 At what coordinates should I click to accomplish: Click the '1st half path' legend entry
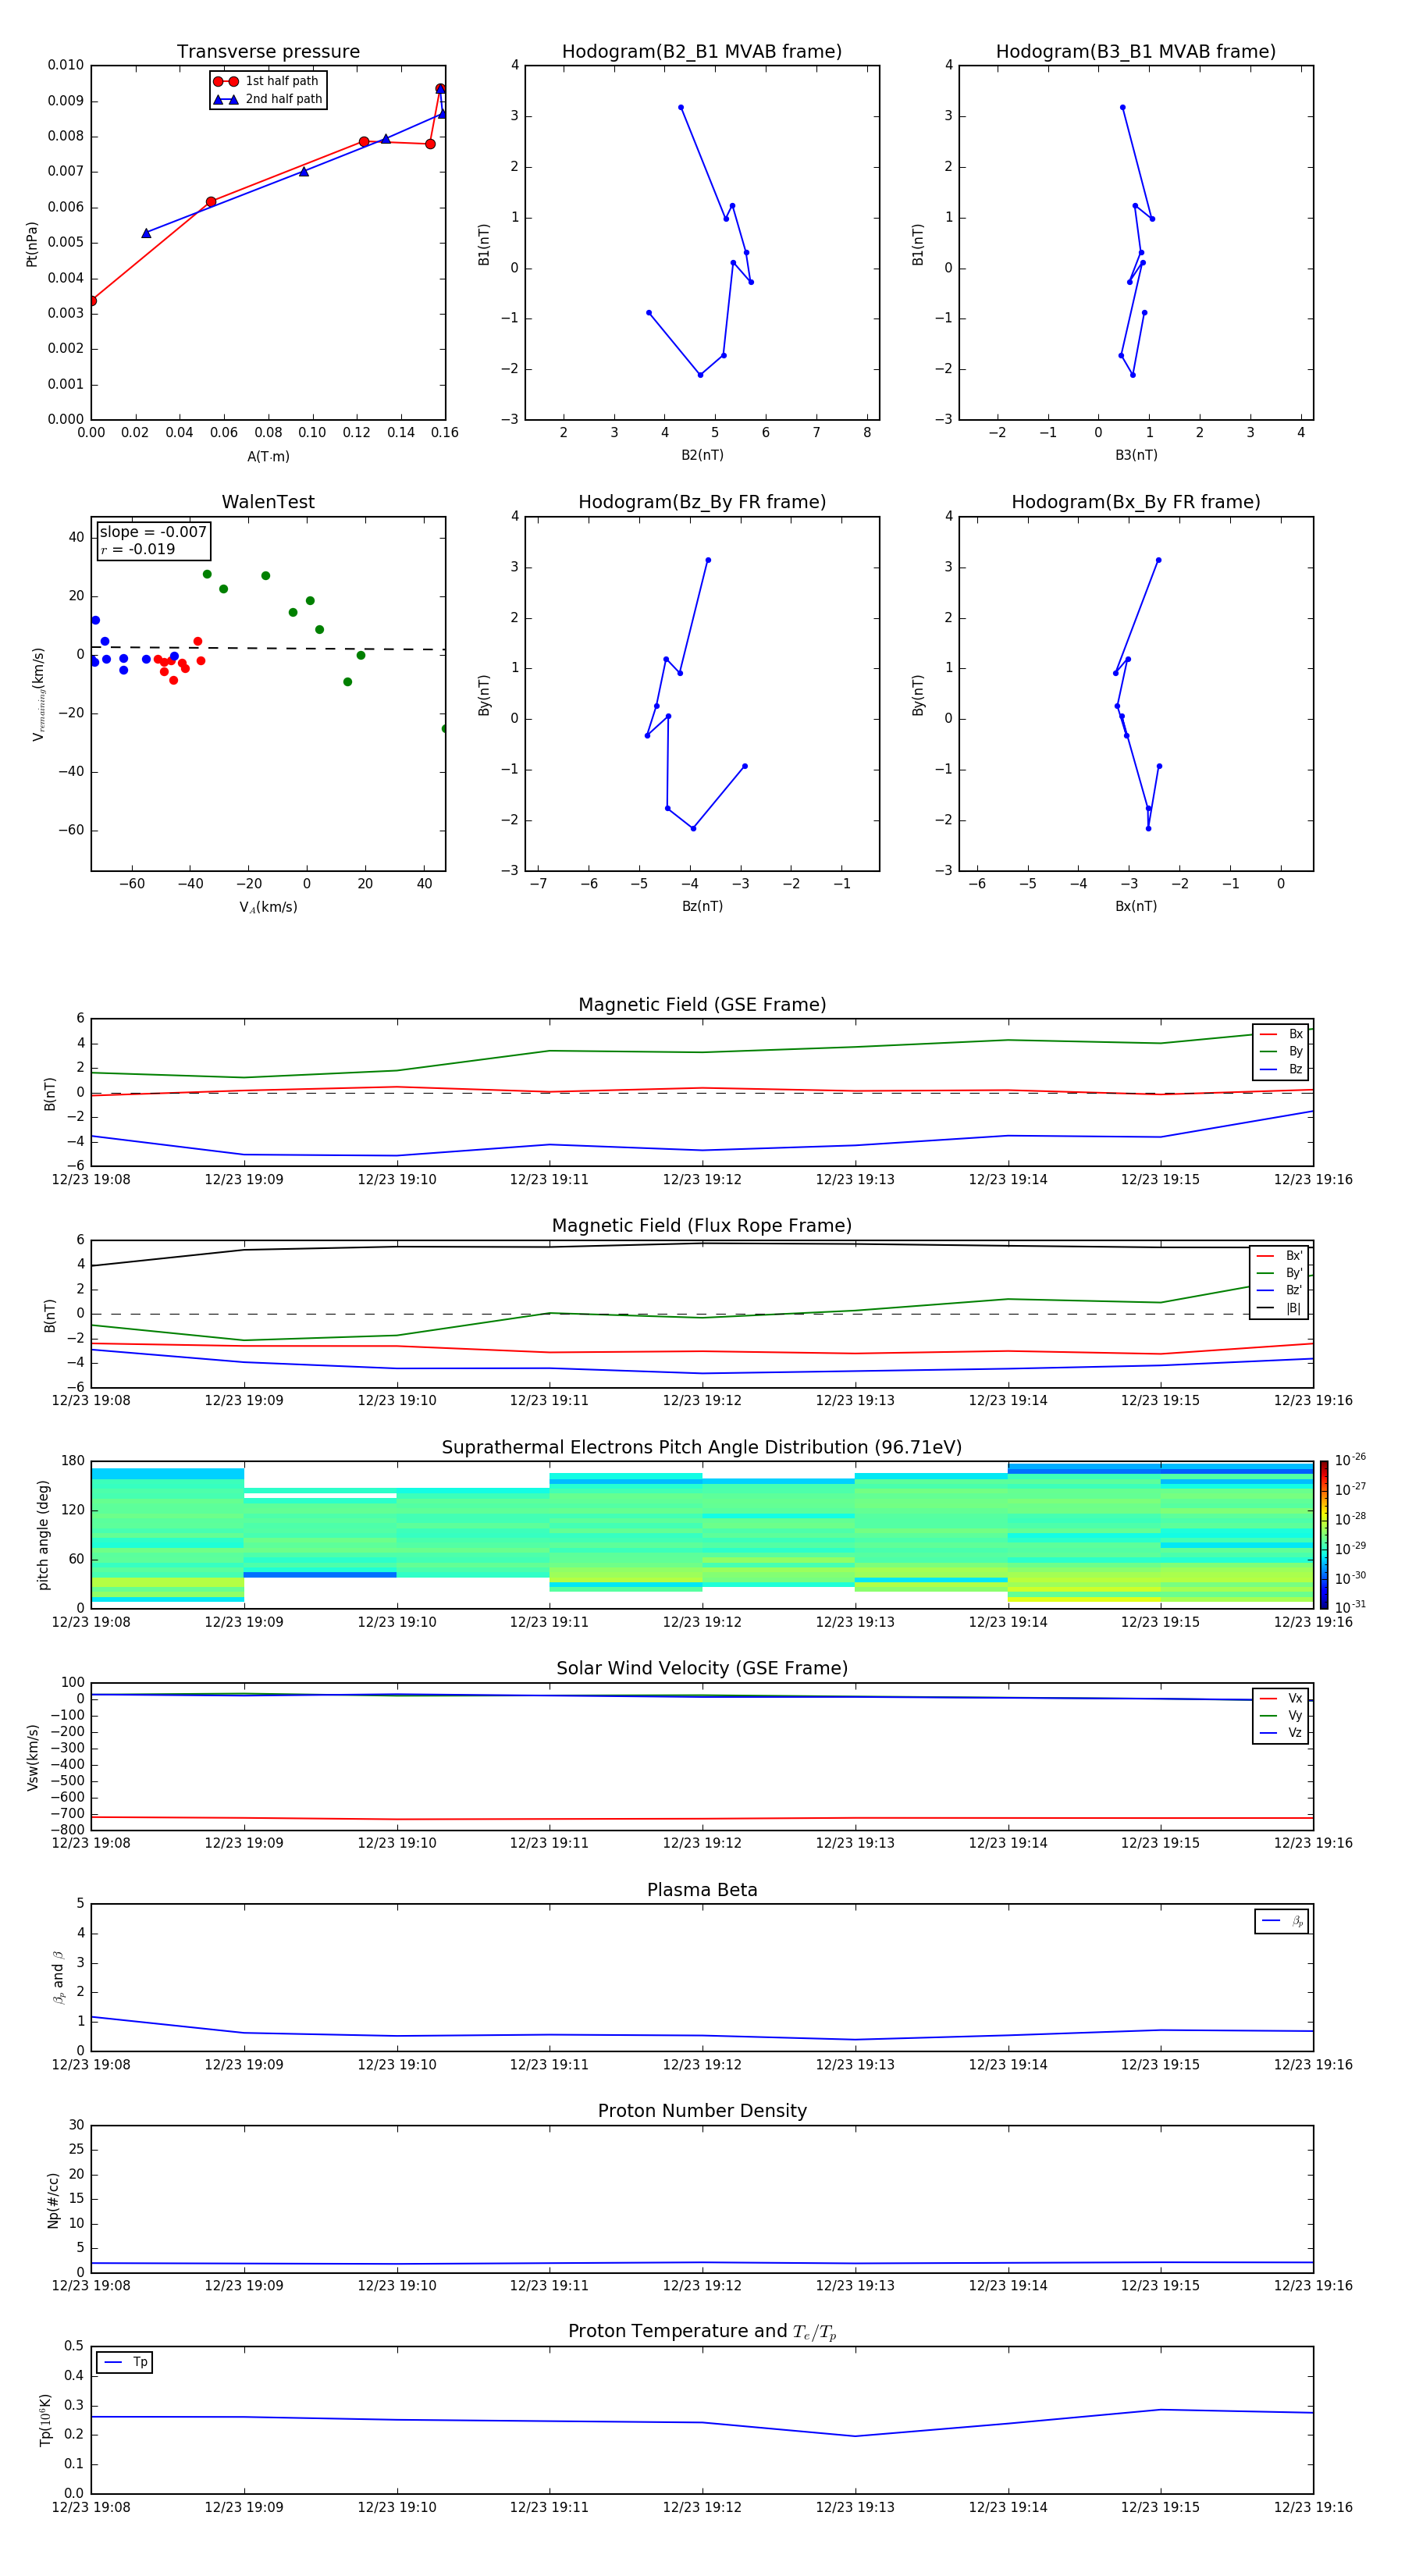[x=267, y=81]
